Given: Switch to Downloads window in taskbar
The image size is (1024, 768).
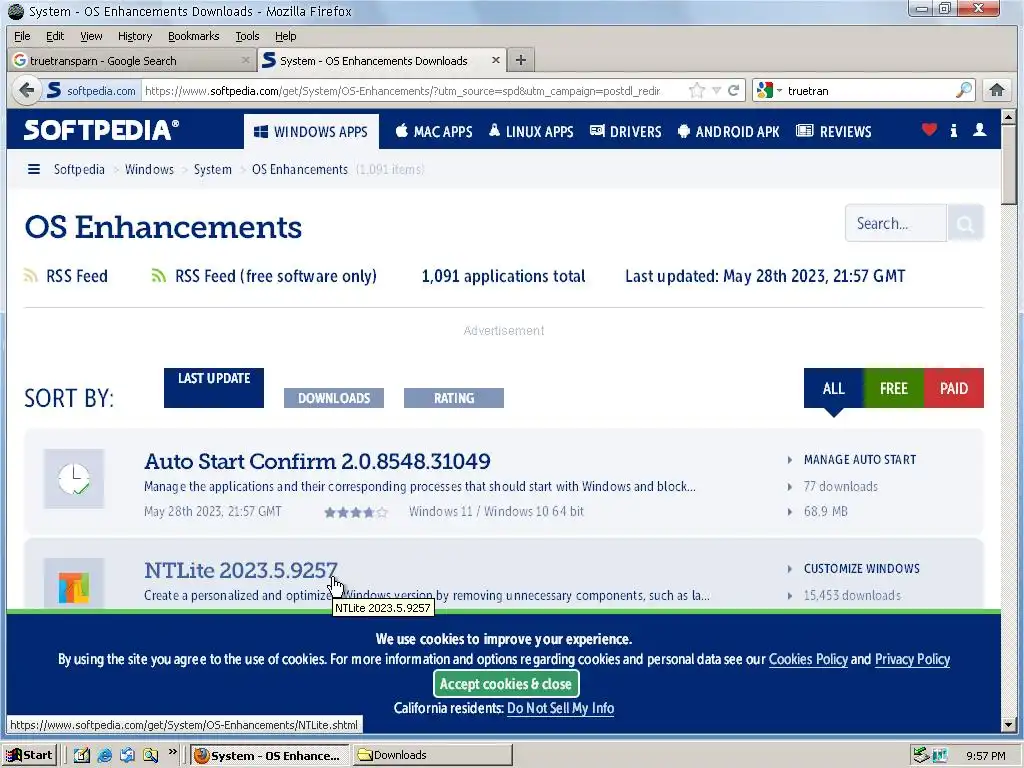Looking at the screenshot, I should coord(433,755).
